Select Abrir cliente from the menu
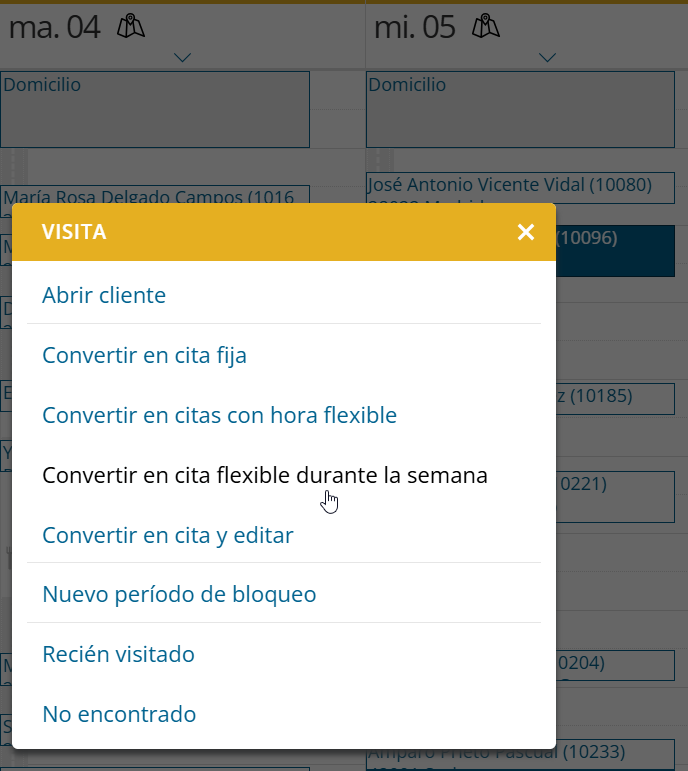Viewport: 688px width, 771px height. point(104,295)
